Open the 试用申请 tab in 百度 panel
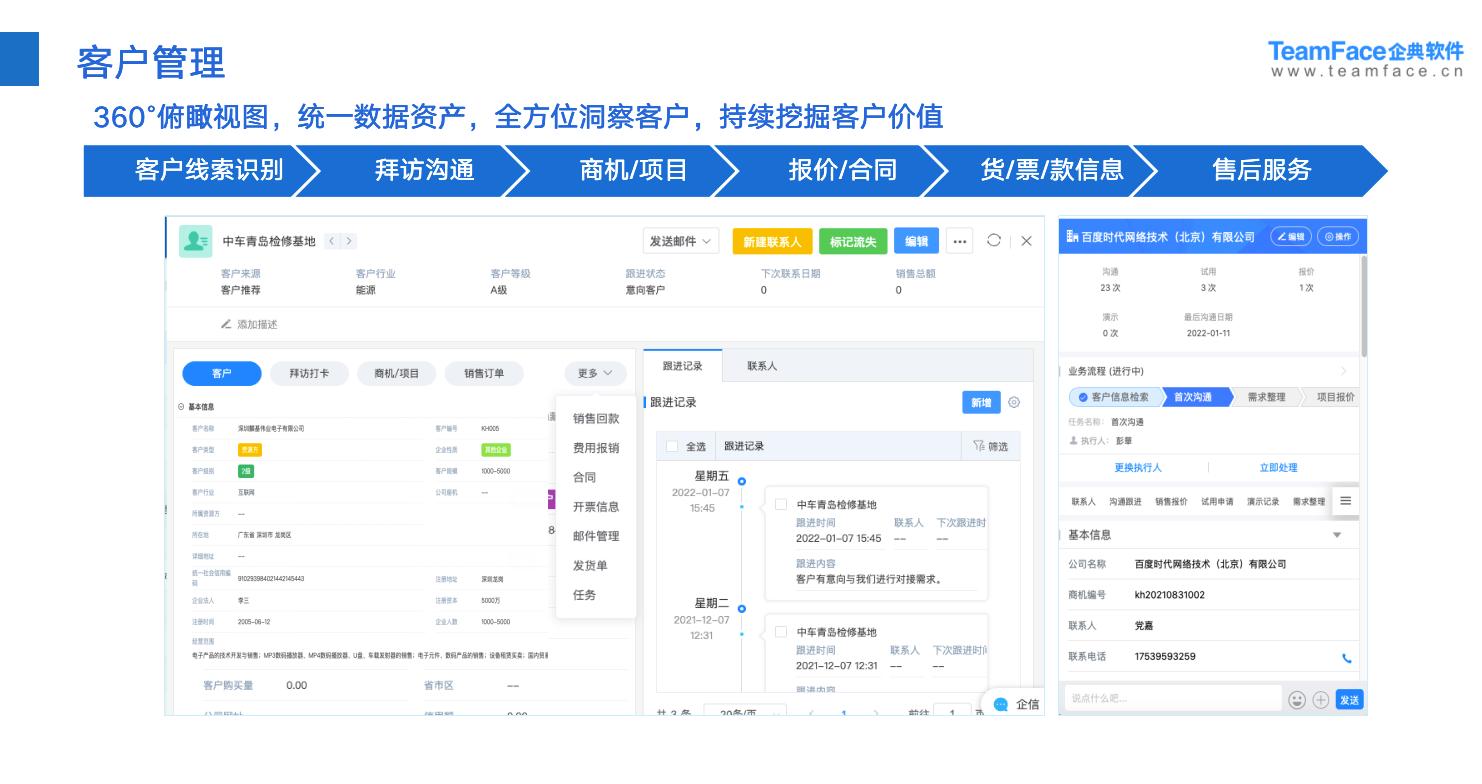 point(1218,501)
